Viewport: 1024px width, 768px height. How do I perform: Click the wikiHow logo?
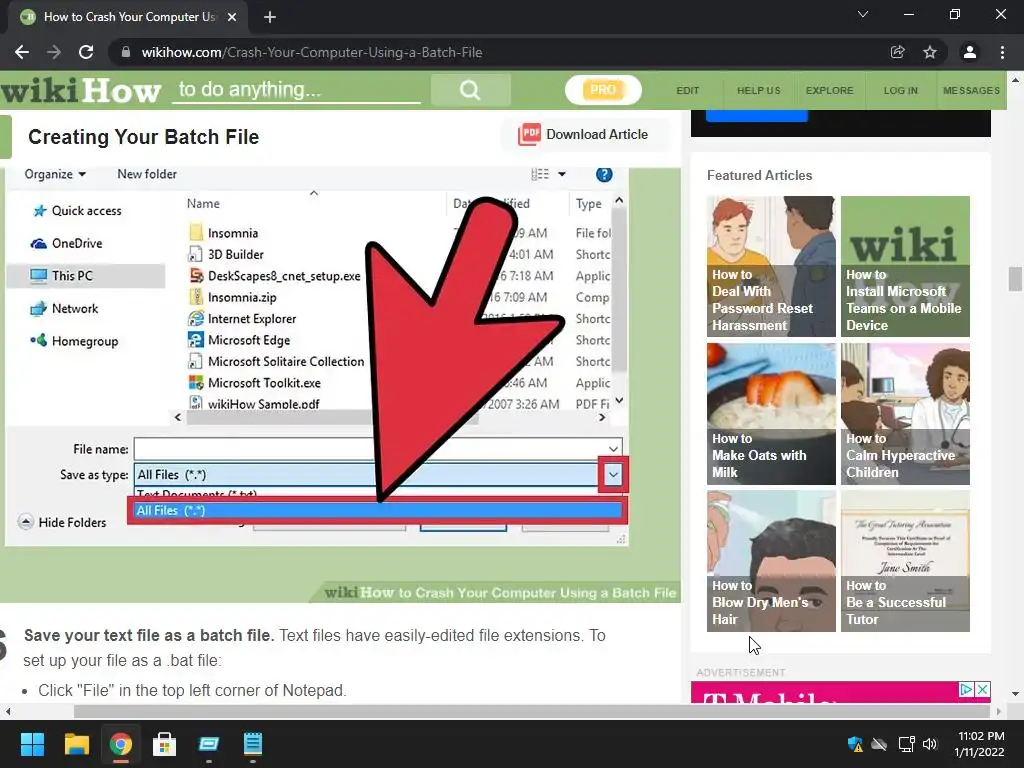coord(80,90)
